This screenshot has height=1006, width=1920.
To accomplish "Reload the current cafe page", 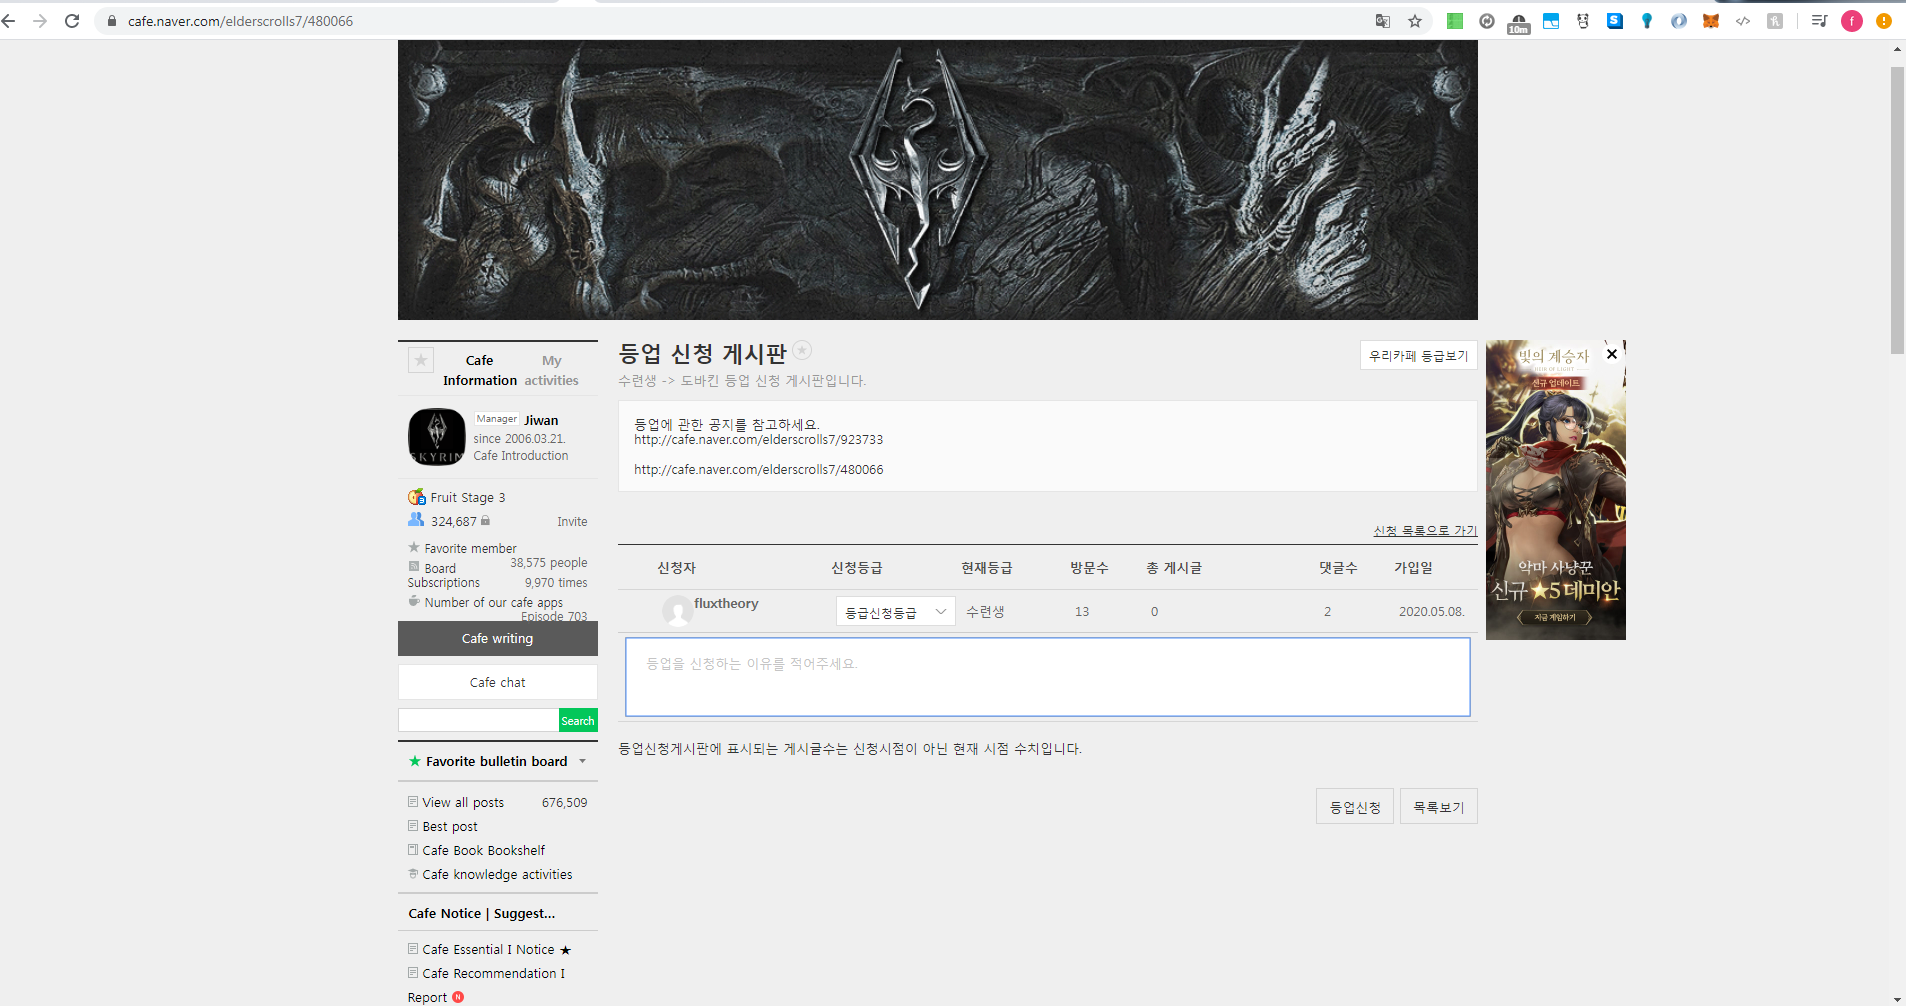I will [72, 21].
